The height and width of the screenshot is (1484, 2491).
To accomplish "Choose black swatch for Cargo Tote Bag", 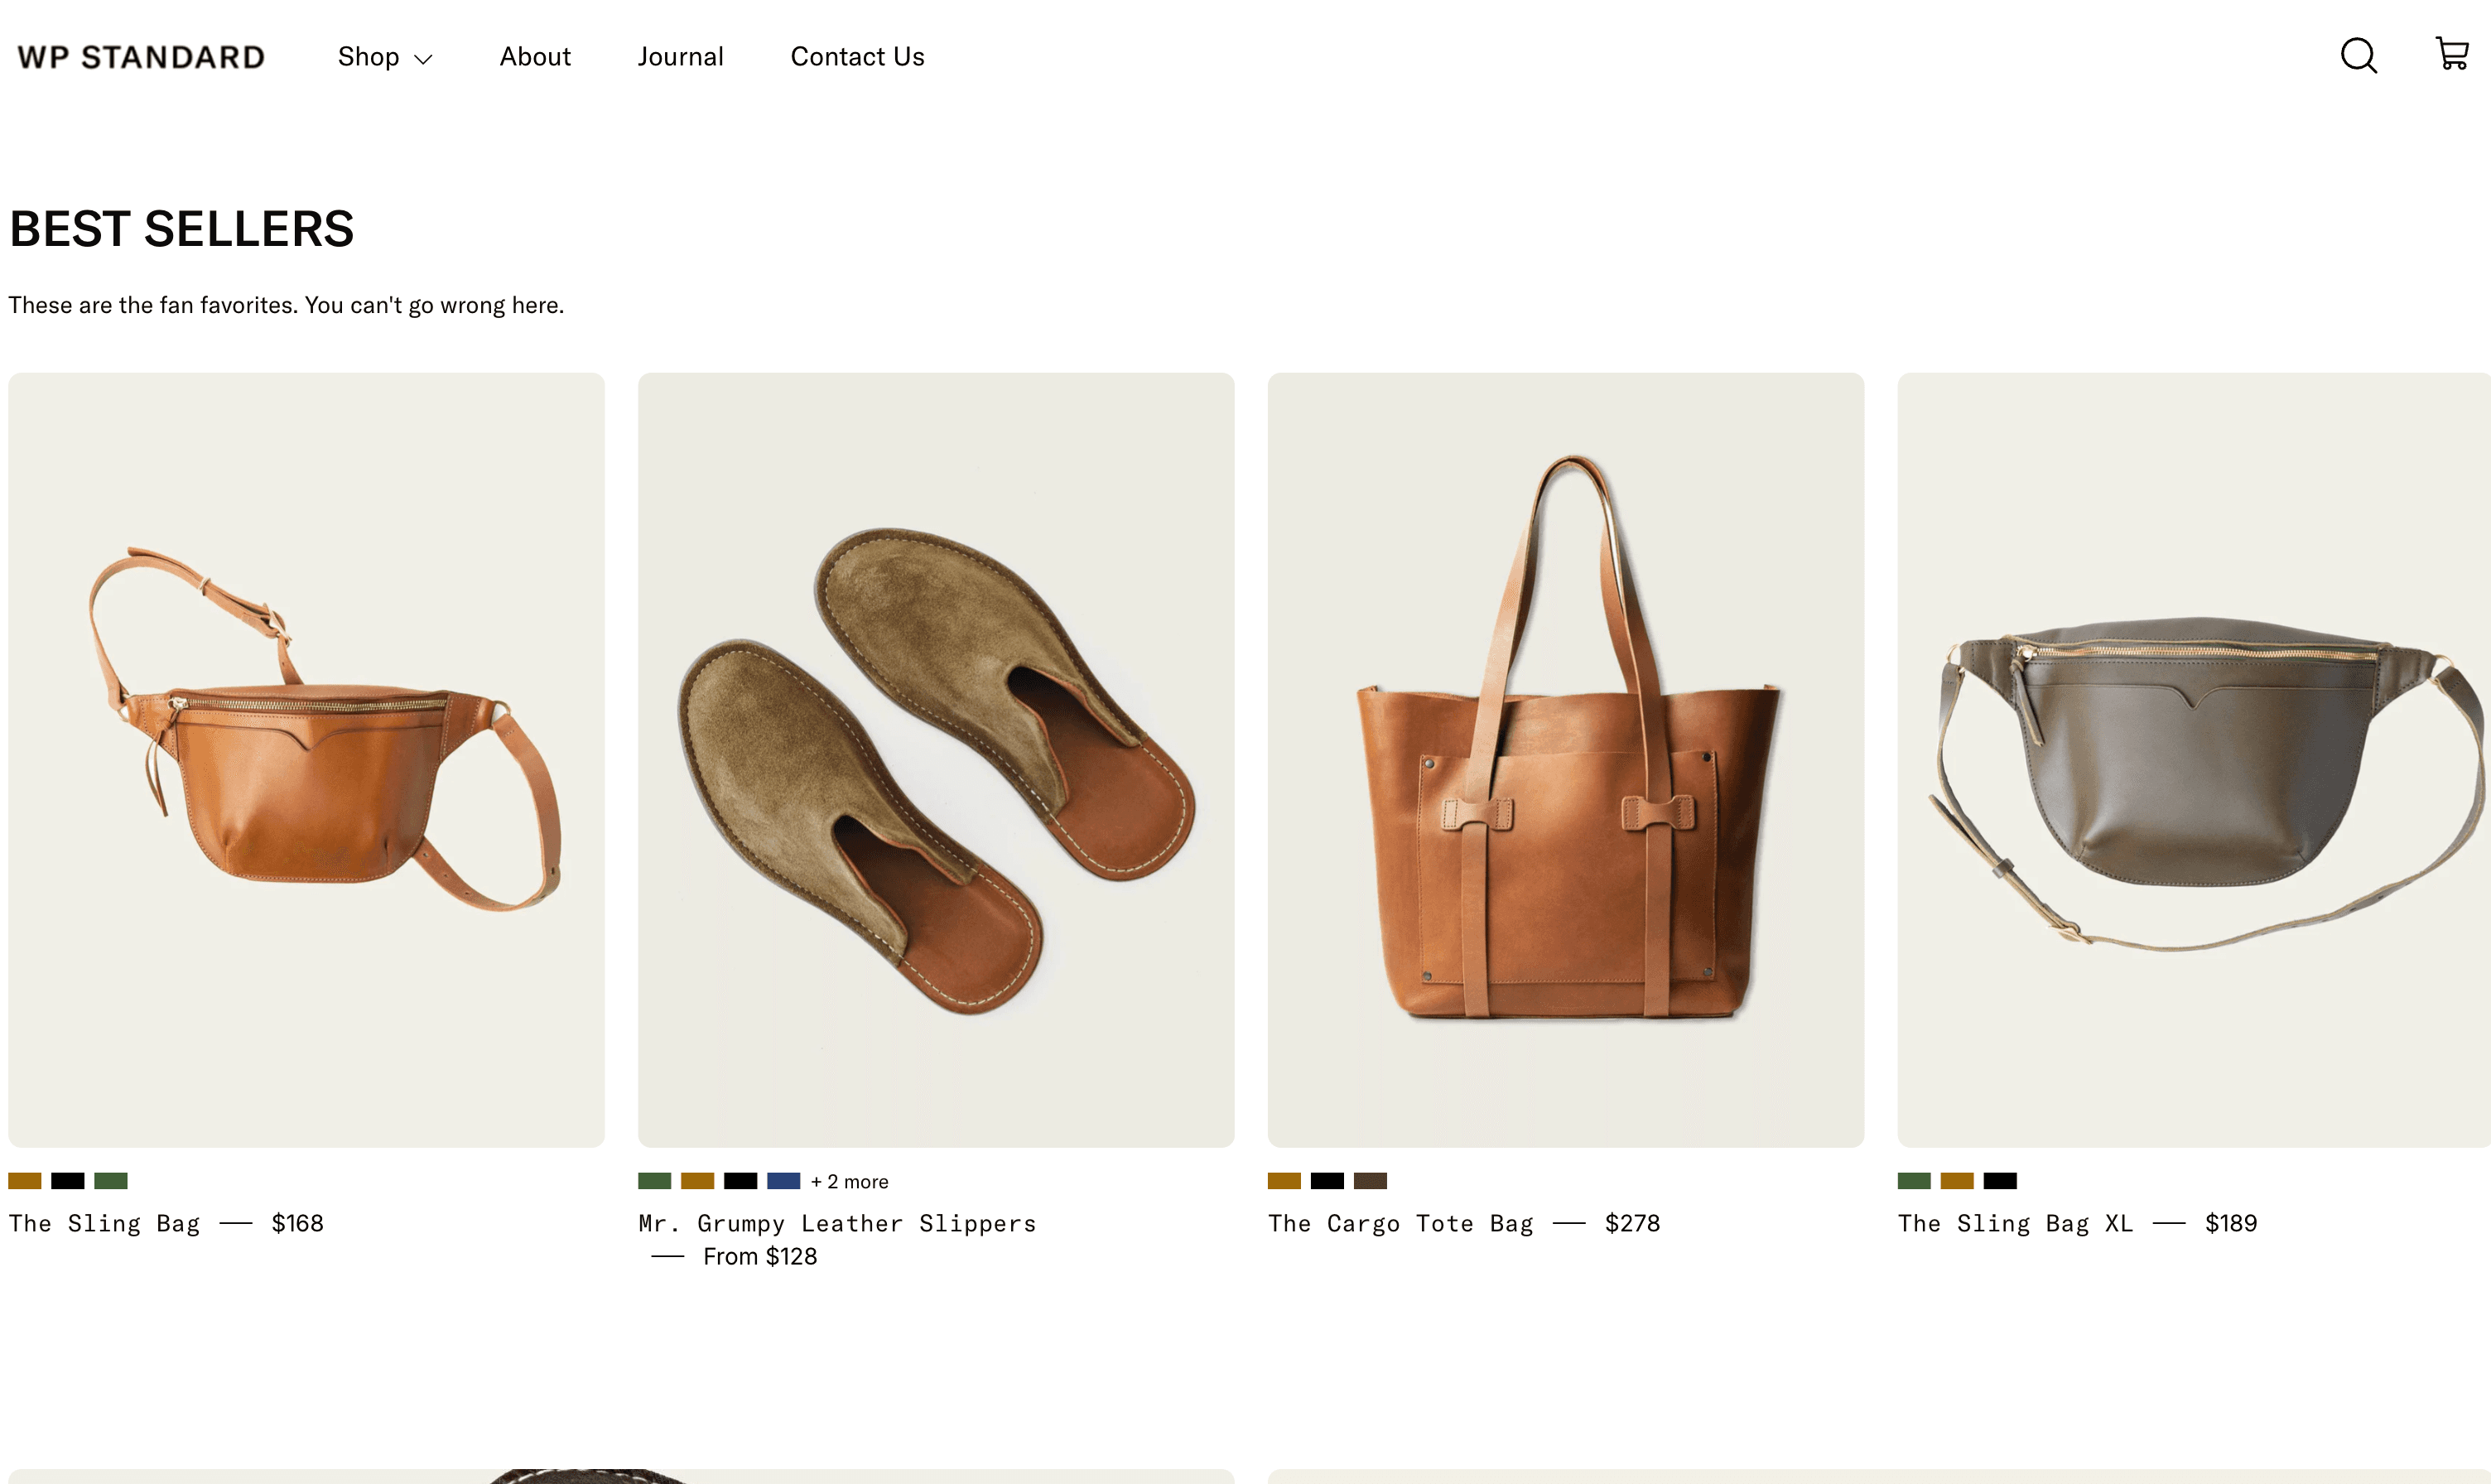I will [1327, 1181].
